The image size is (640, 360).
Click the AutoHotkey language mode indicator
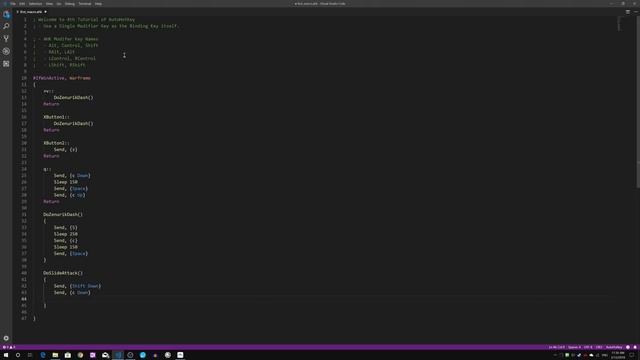614,347
